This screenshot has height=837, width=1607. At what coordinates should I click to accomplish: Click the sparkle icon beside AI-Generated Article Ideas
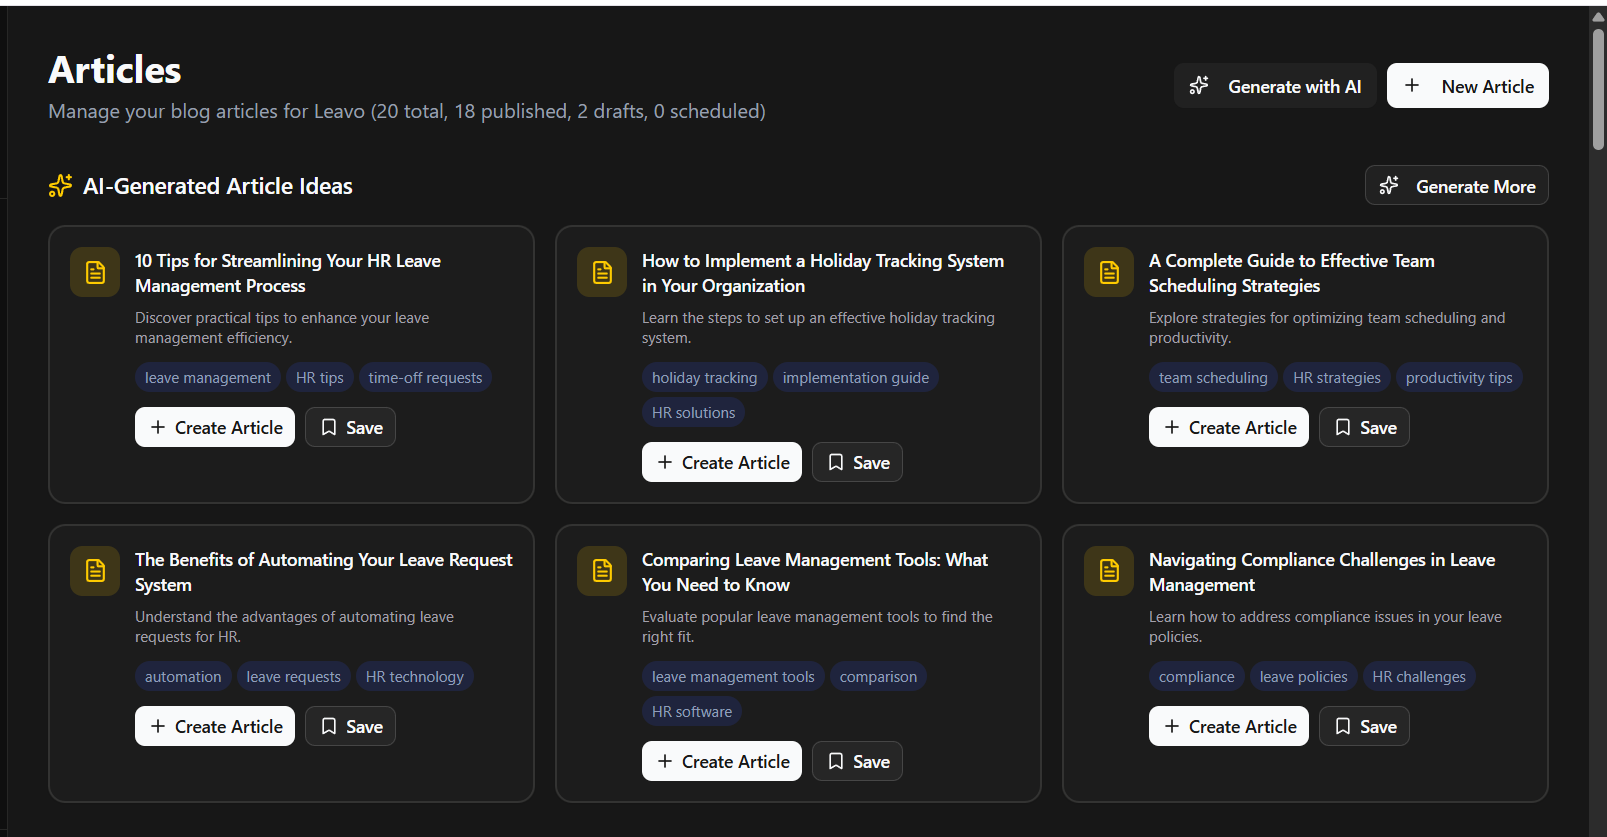(x=60, y=186)
